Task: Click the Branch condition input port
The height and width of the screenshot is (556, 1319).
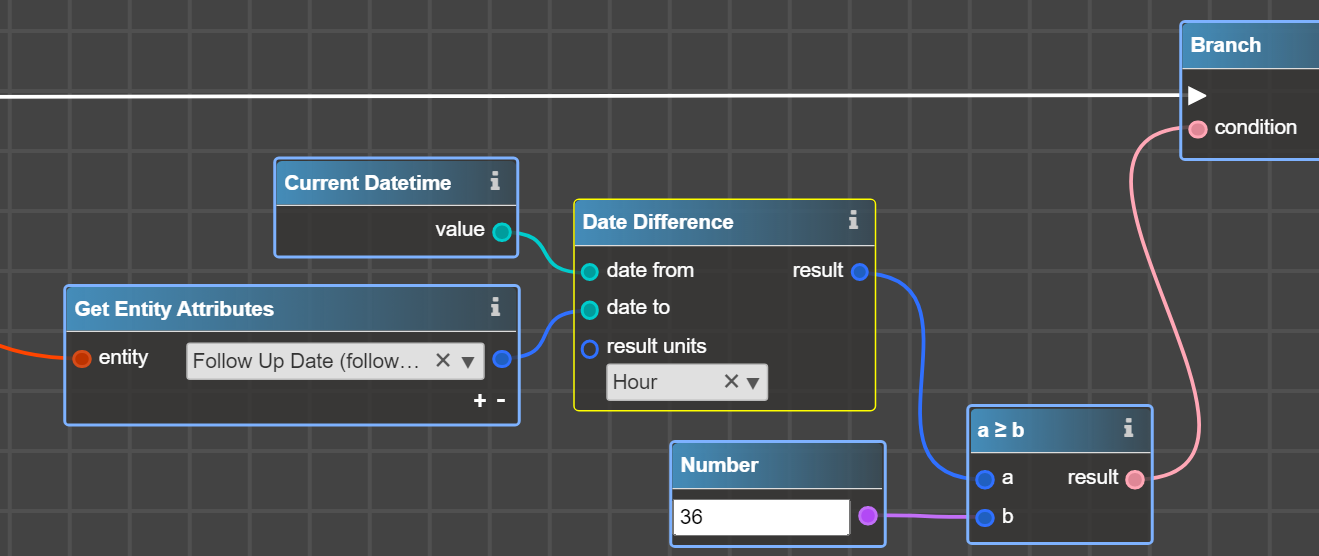Action: pyautogui.click(x=1197, y=129)
